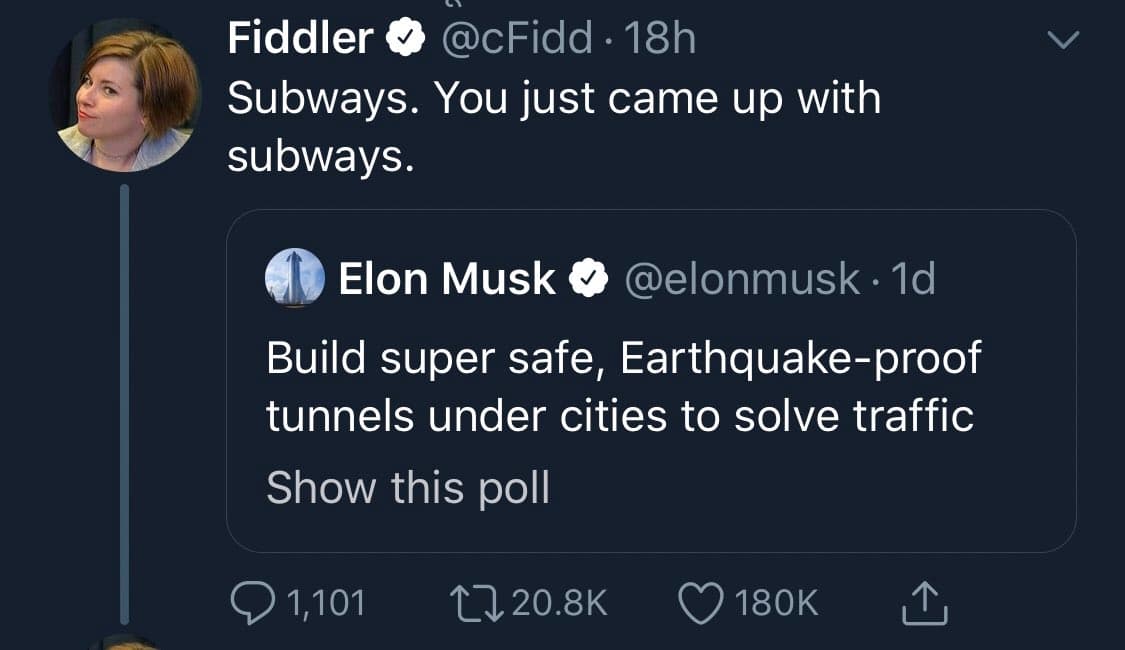The width and height of the screenshot is (1125, 650).
Task: Open the @elonmusk handle
Action: click(742, 279)
